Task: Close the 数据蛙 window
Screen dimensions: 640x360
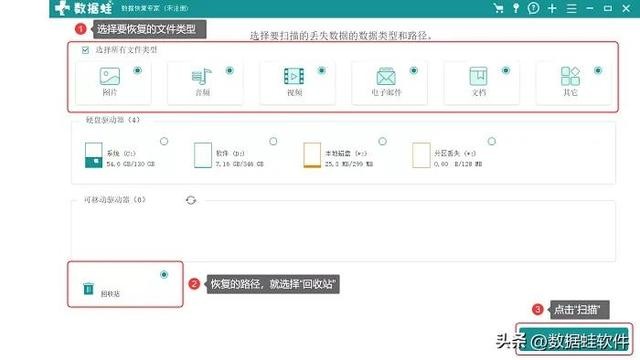Action: (626, 8)
